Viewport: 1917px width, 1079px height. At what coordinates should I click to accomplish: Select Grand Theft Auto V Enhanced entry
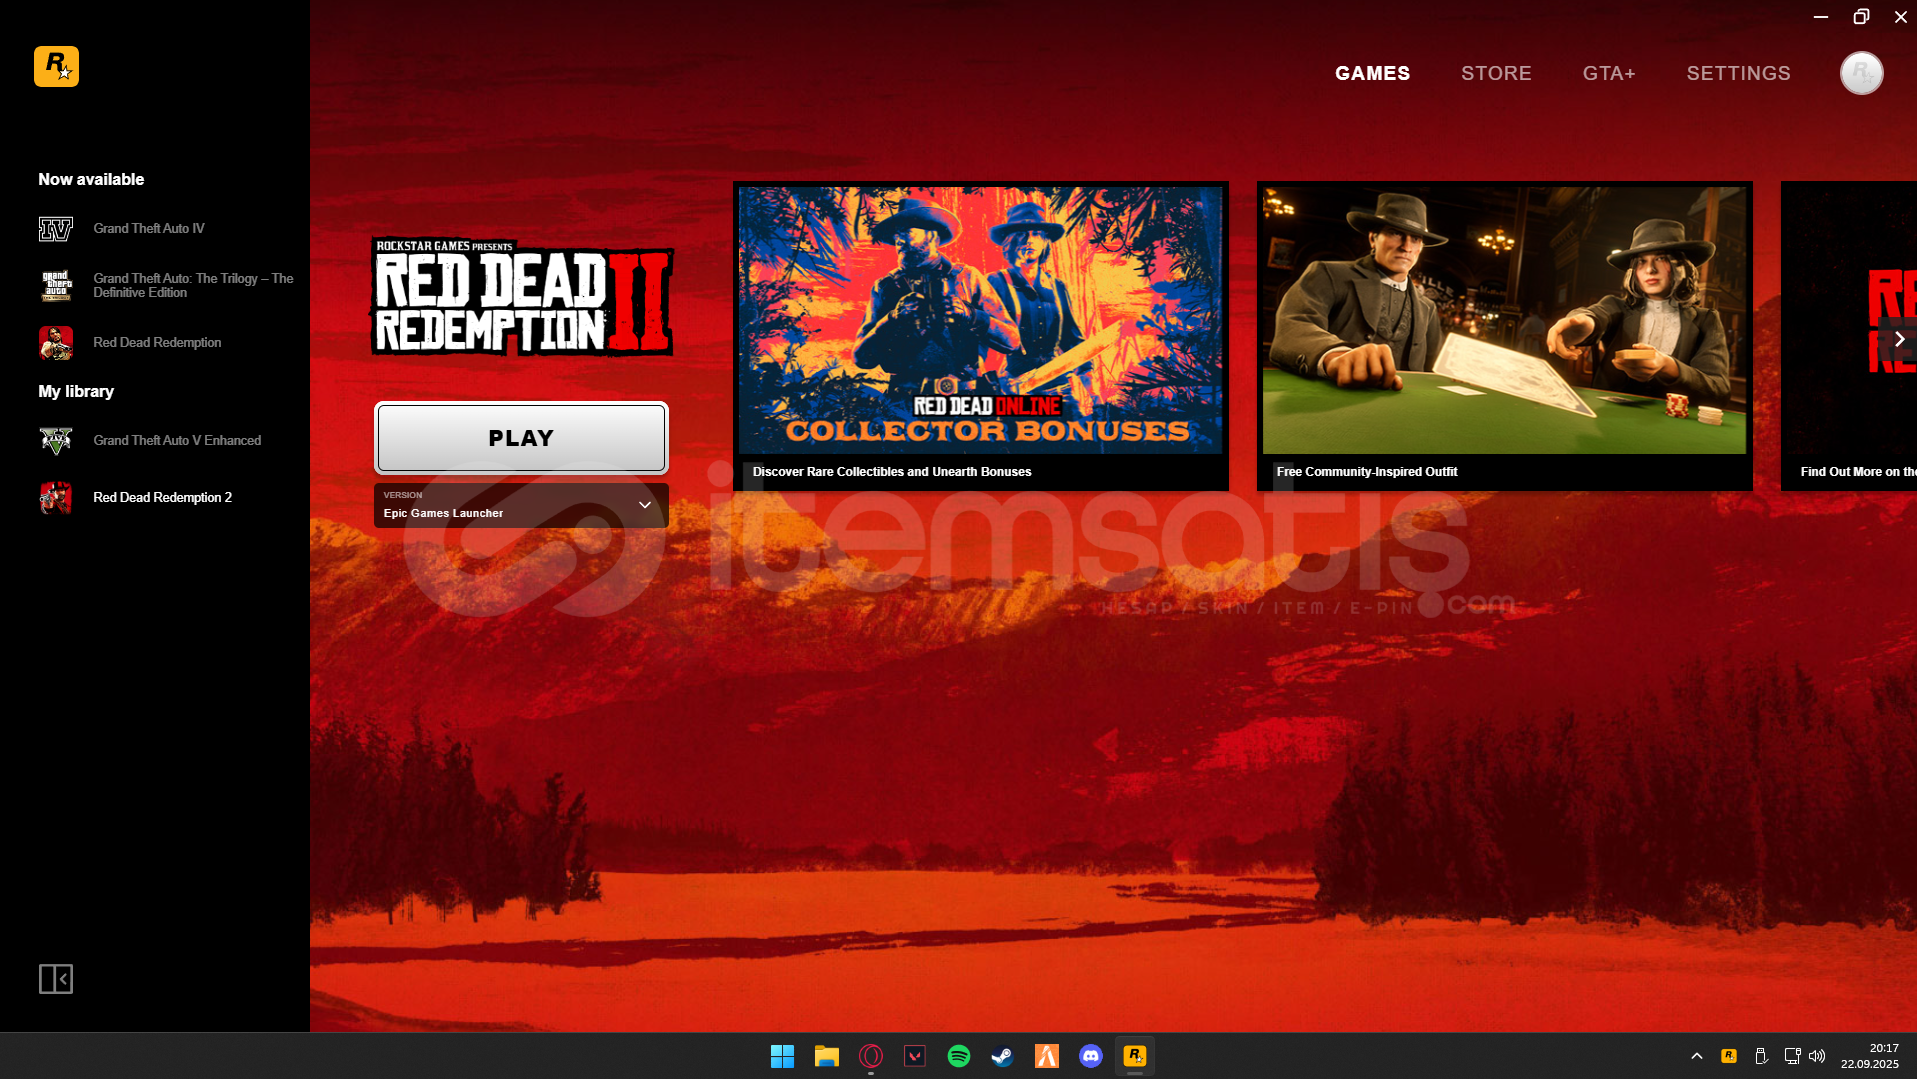[x=177, y=441]
